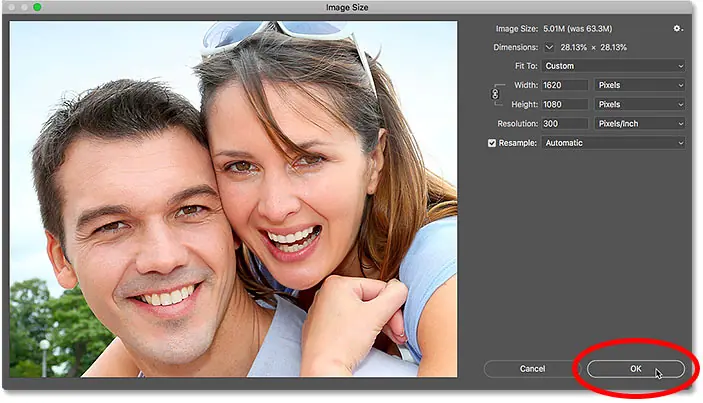Uncheck the Resample checkbox

(x=492, y=143)
